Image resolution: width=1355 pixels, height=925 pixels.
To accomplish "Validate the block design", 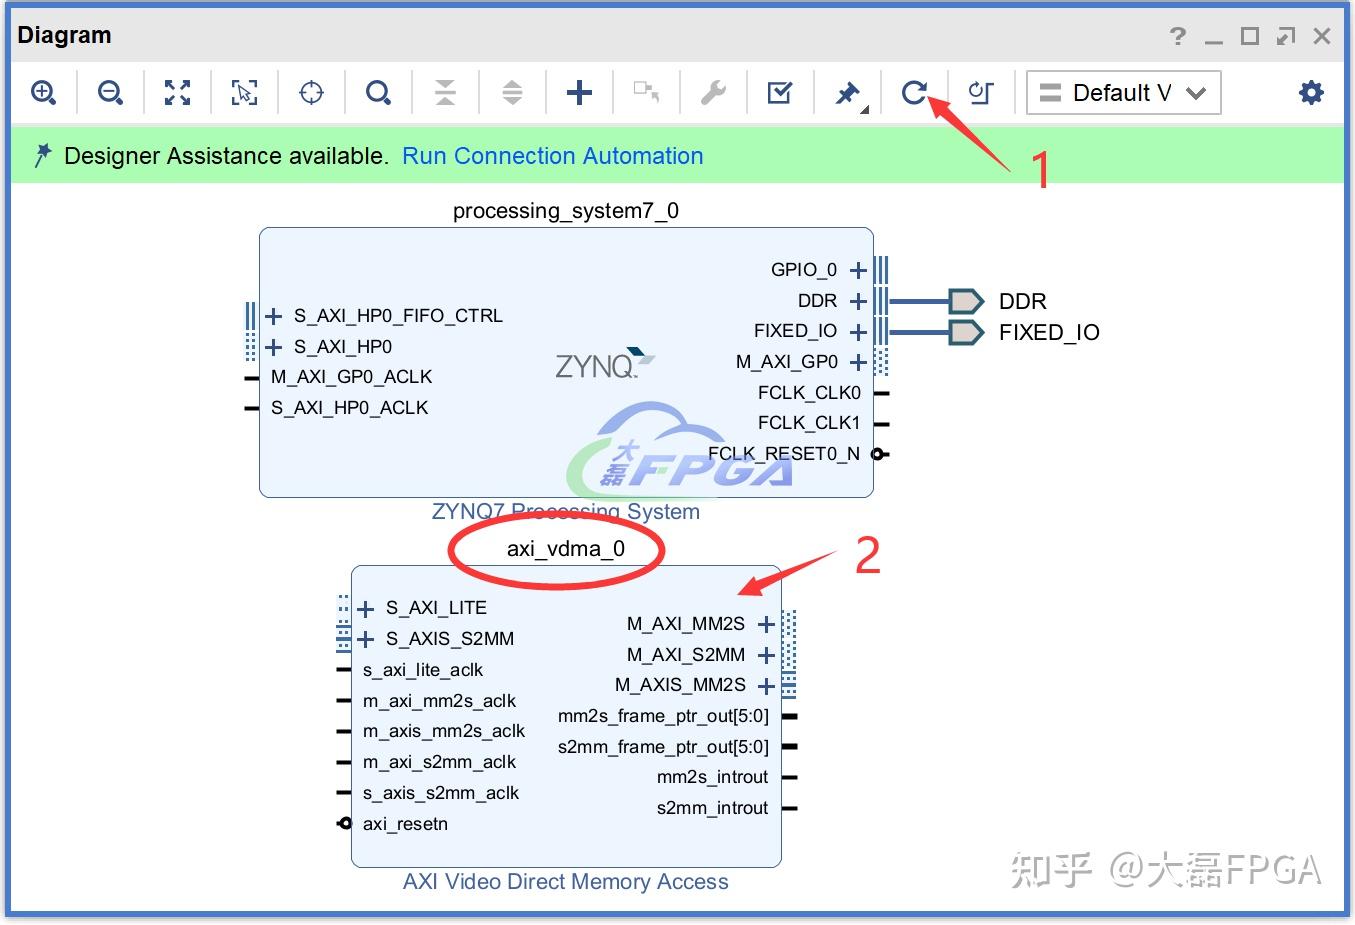I will pos(780,92).
